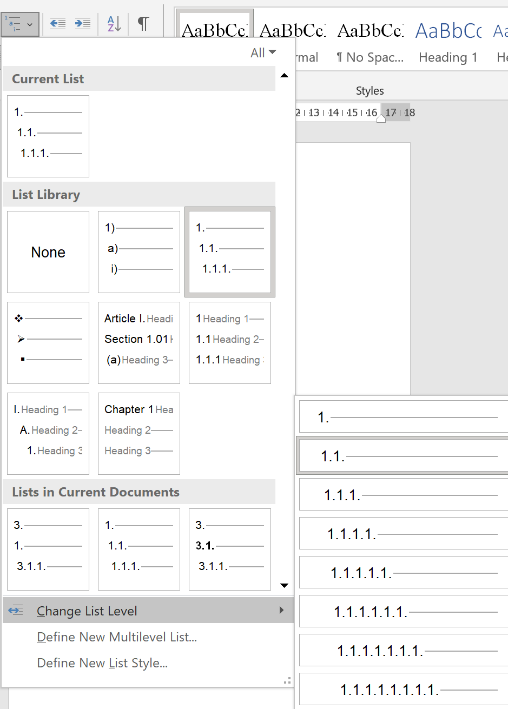The width and height of the screenshot is (508, 709).
Task: Select the 1) a) i) list style
Action: pos(139,252)
